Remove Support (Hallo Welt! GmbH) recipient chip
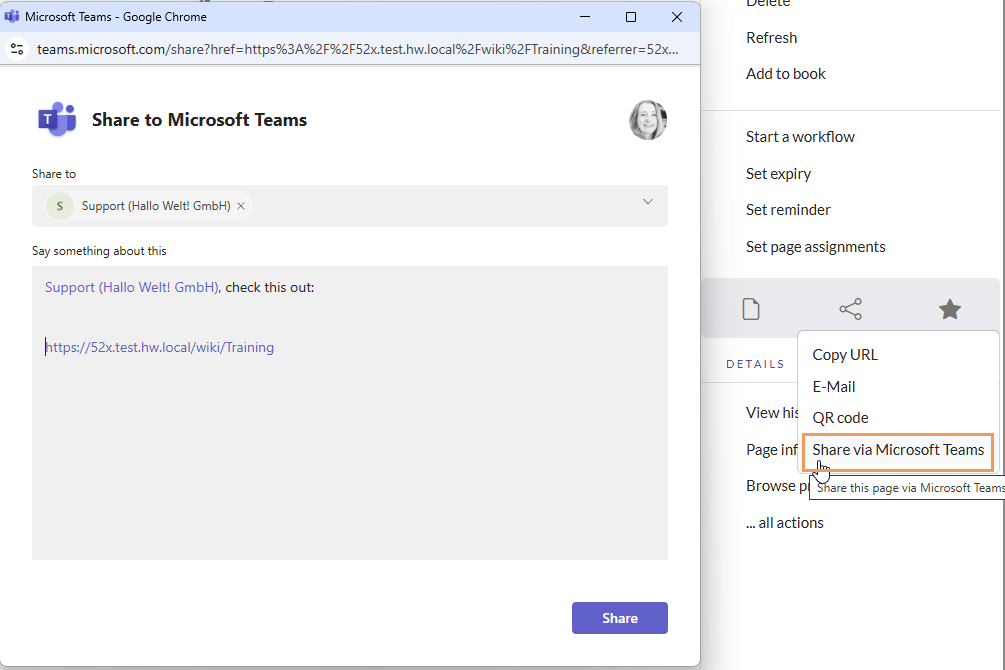The width and height of the screenshot is (1005, 670). pyautogui.click(x=241, y=206)
